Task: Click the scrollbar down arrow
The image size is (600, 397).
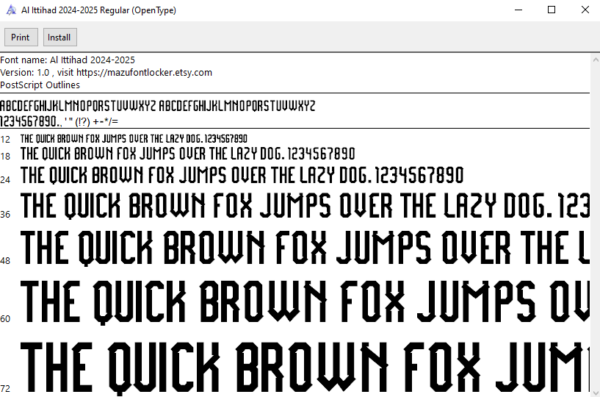Action: click(x=595, y=393)
